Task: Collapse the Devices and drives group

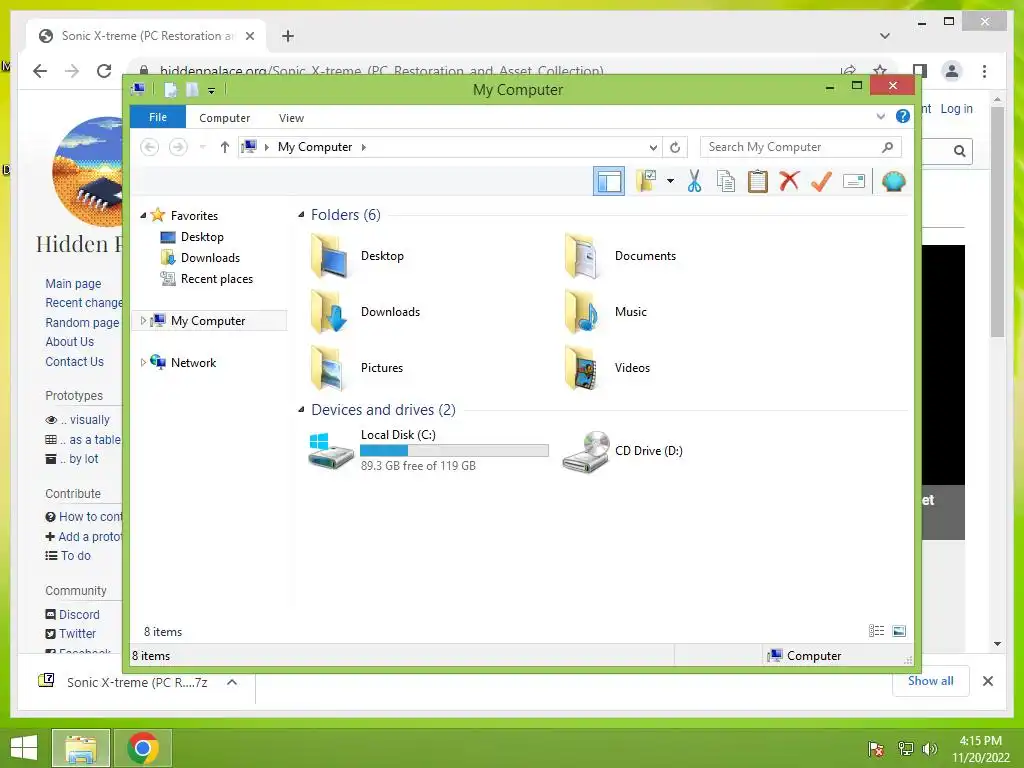Action: 301,410
